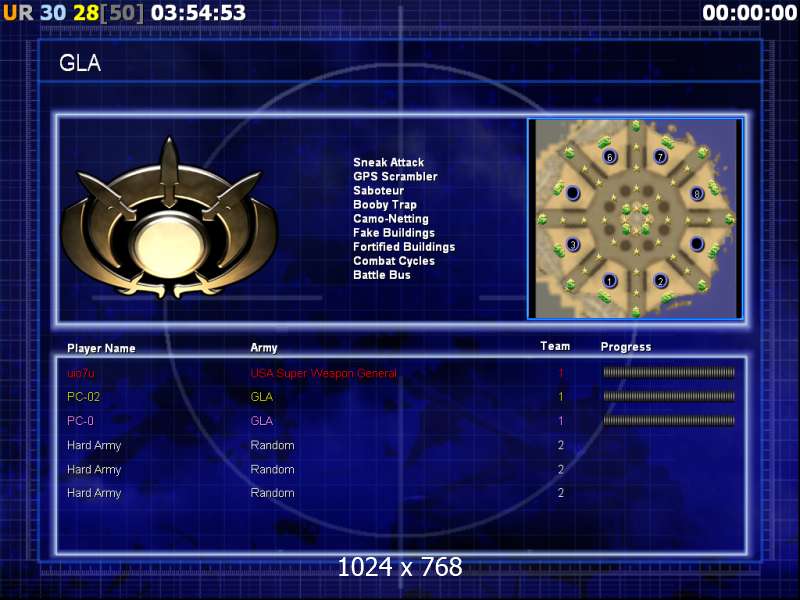The height and width of the screenshot is (600, 800).
Task: Click USA Super Weapon General army
Action: 323,373
